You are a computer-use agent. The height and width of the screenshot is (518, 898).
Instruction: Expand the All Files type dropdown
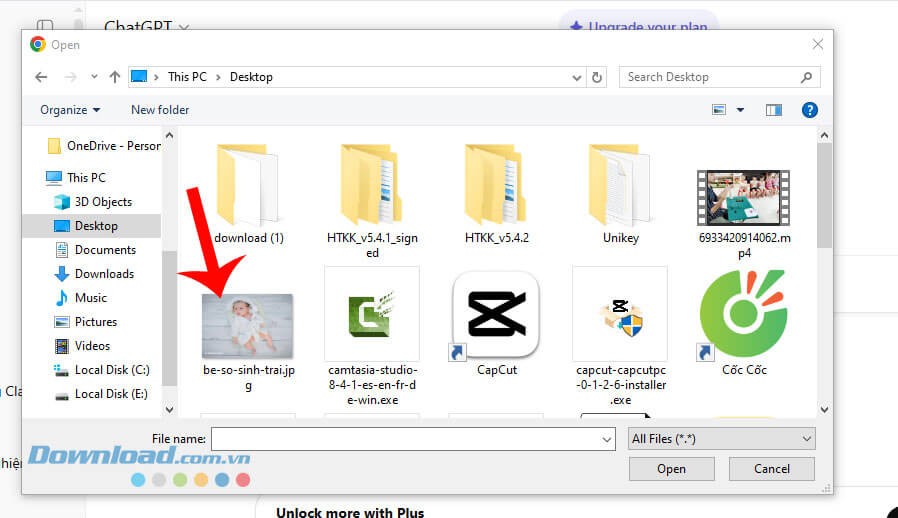(722, 439)
